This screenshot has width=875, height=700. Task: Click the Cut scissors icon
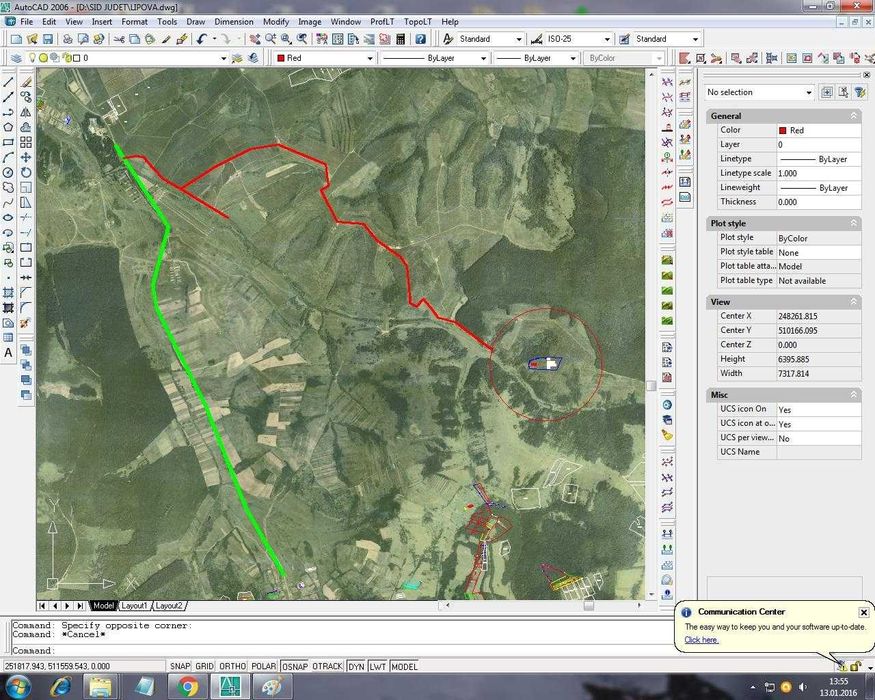point(119,39)
